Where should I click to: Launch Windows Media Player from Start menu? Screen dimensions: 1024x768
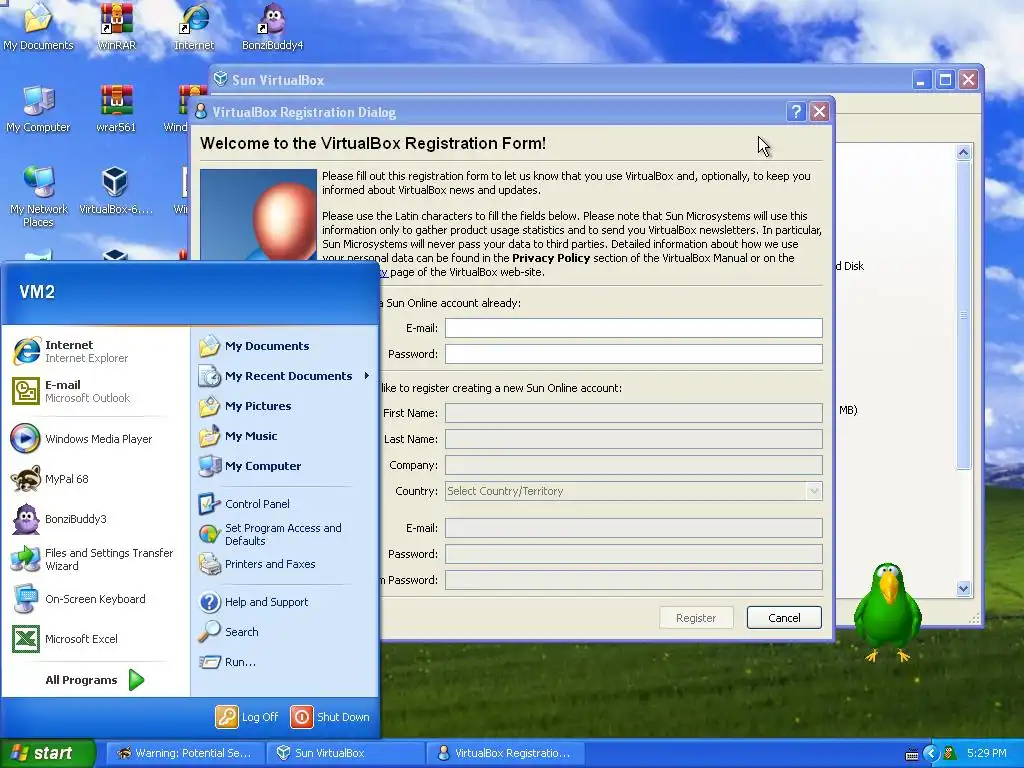[x=96, y=439]
